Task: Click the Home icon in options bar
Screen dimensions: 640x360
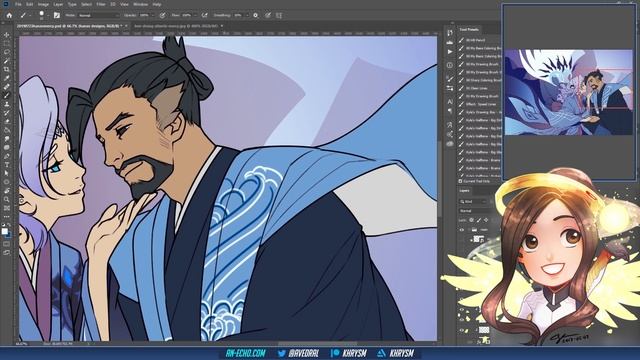Action: tap(9, 15)
